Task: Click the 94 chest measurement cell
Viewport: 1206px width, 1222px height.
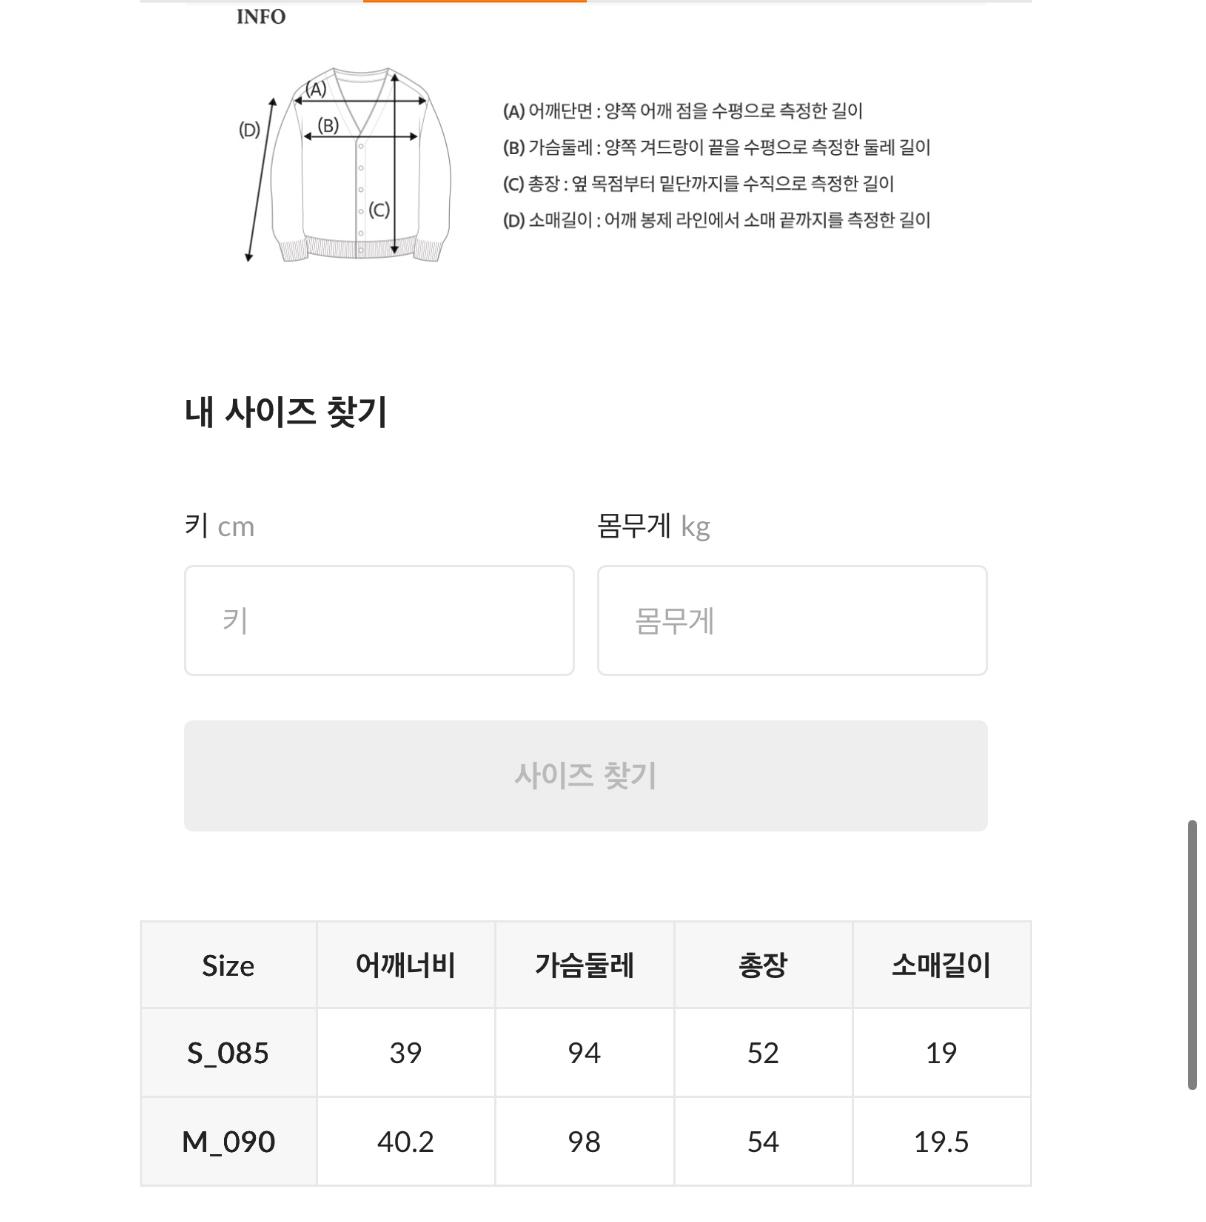Action: (584, 1053)
